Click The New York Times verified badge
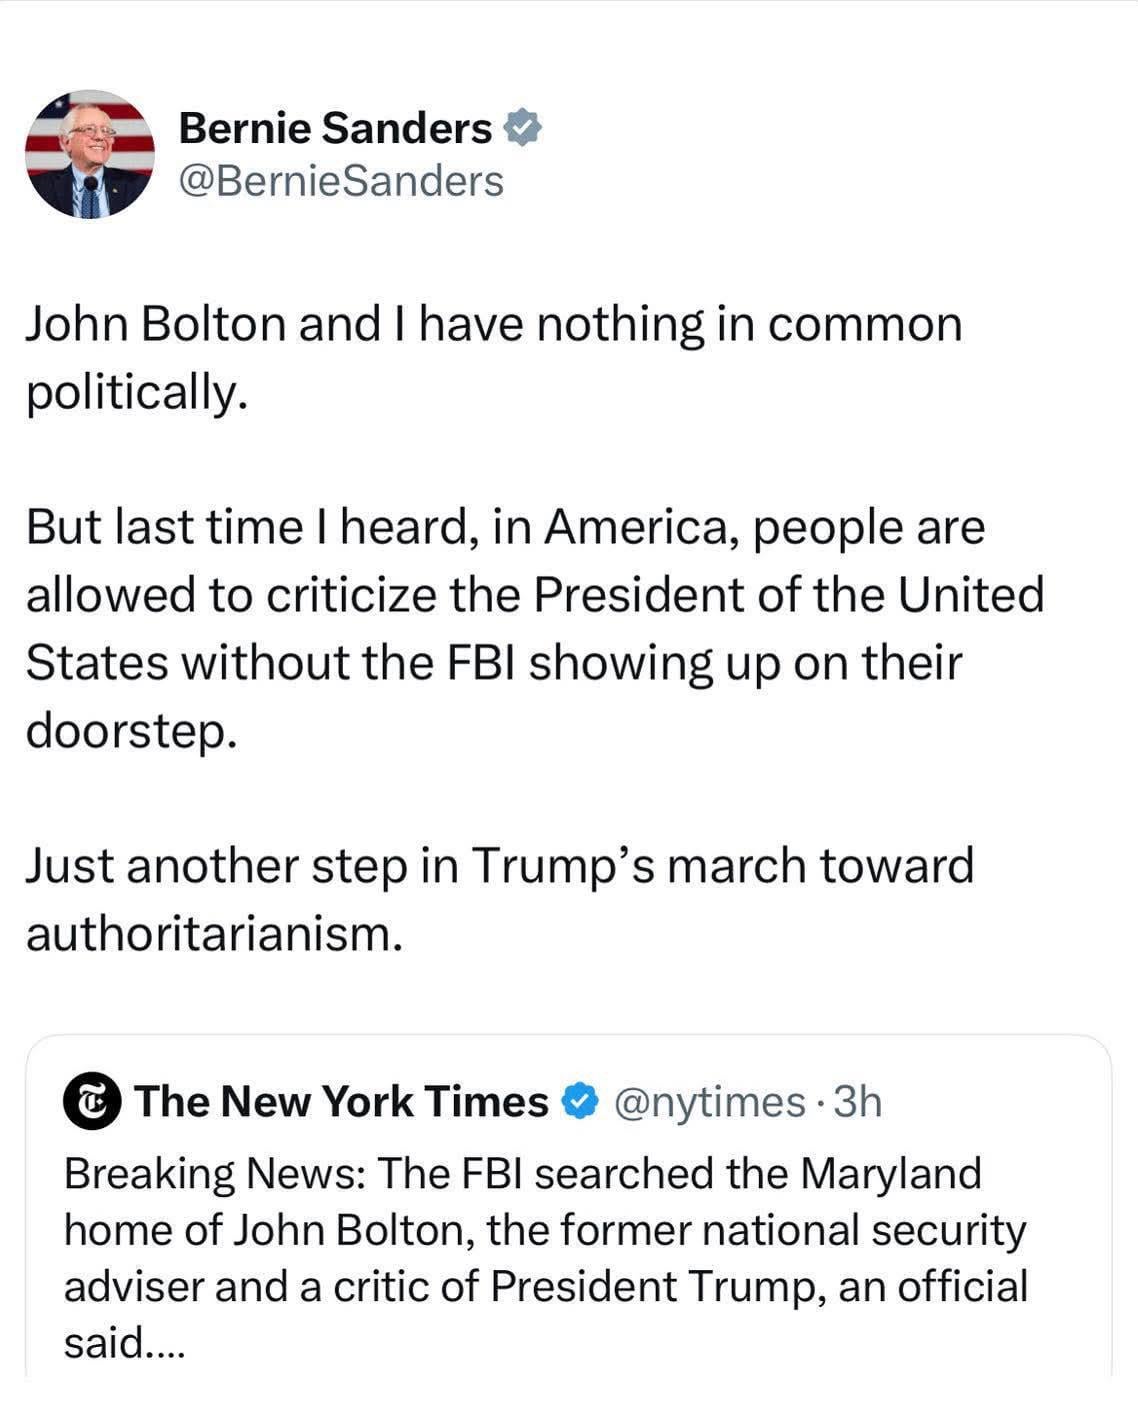Viewport: 1138px width, 1422px height. (579, 1102)
